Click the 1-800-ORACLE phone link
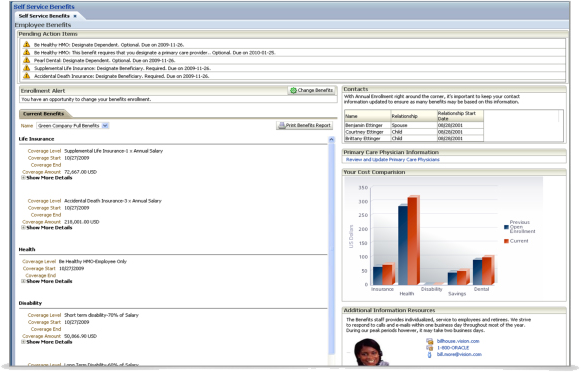The height and width of the screenshot is (372, 581). [x=453, y=348]
